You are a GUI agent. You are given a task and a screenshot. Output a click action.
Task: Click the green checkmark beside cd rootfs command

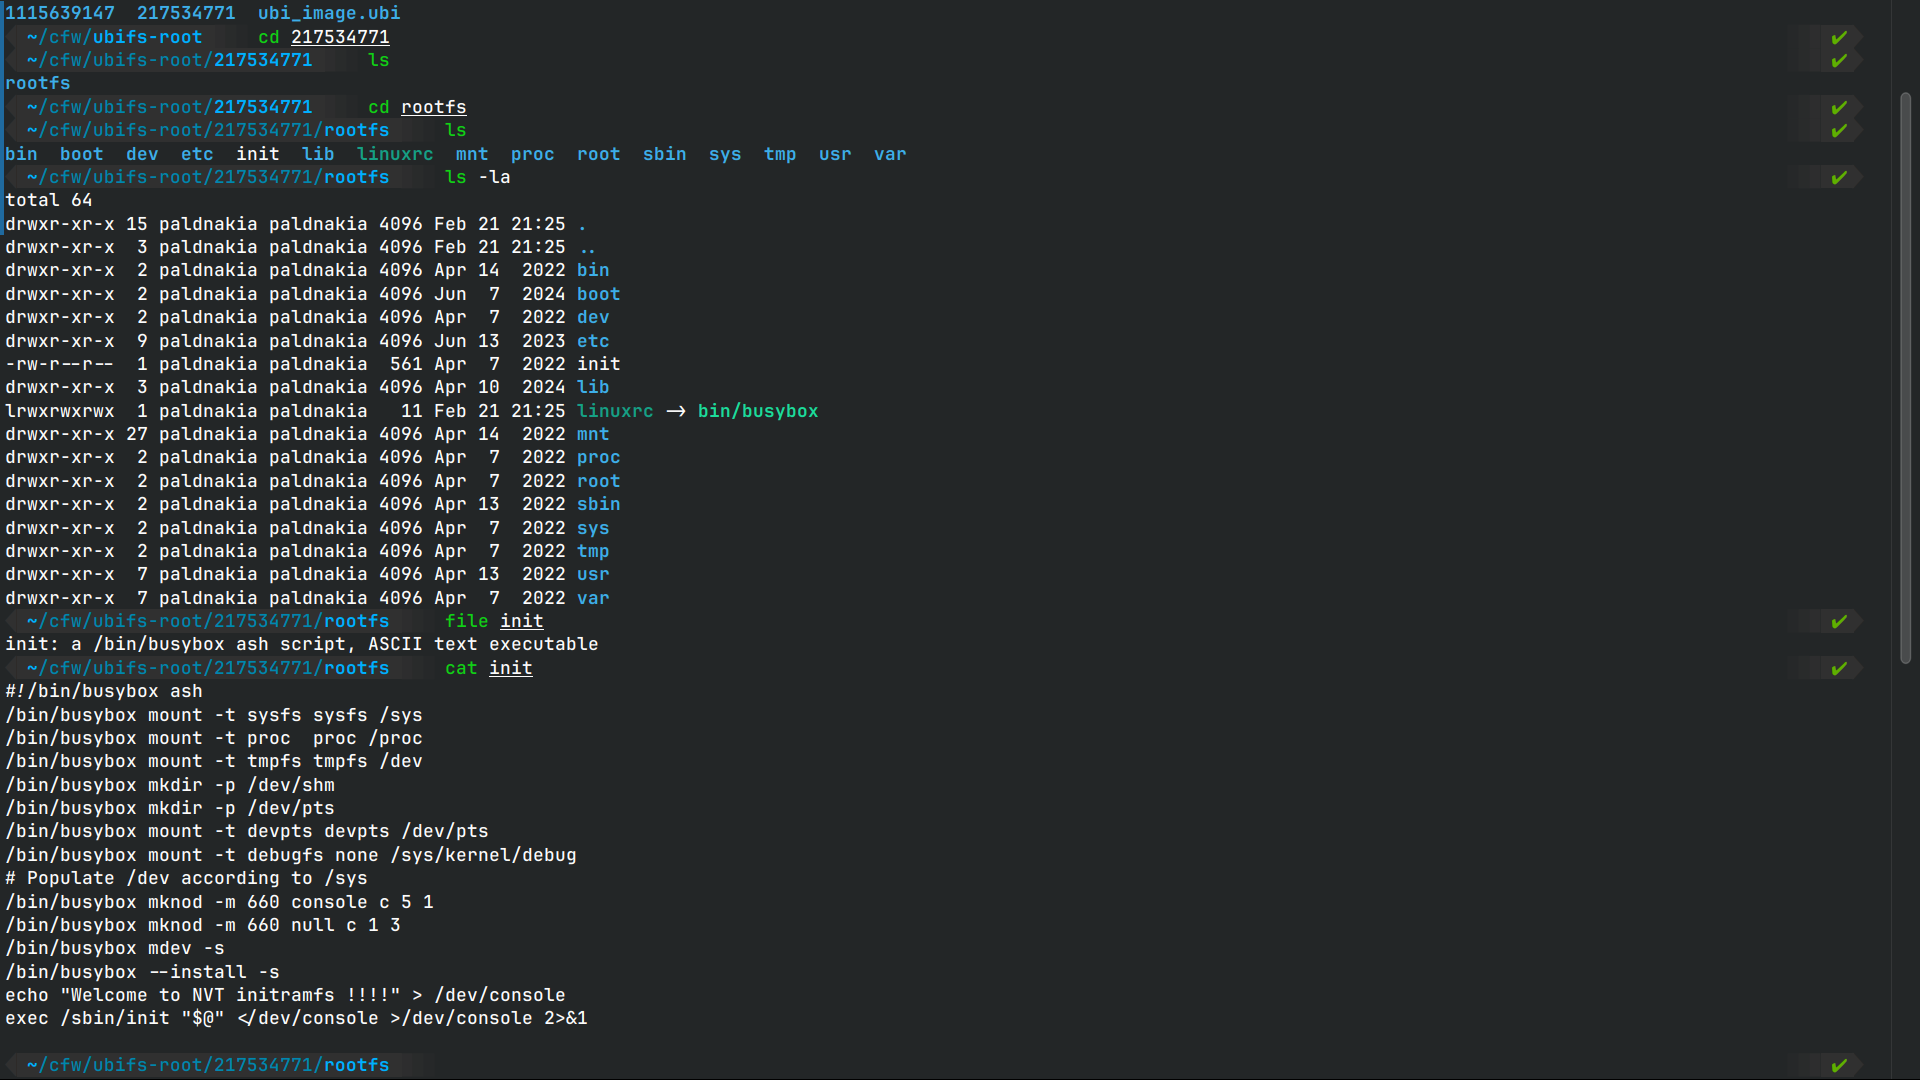[x=1838, y=108]
